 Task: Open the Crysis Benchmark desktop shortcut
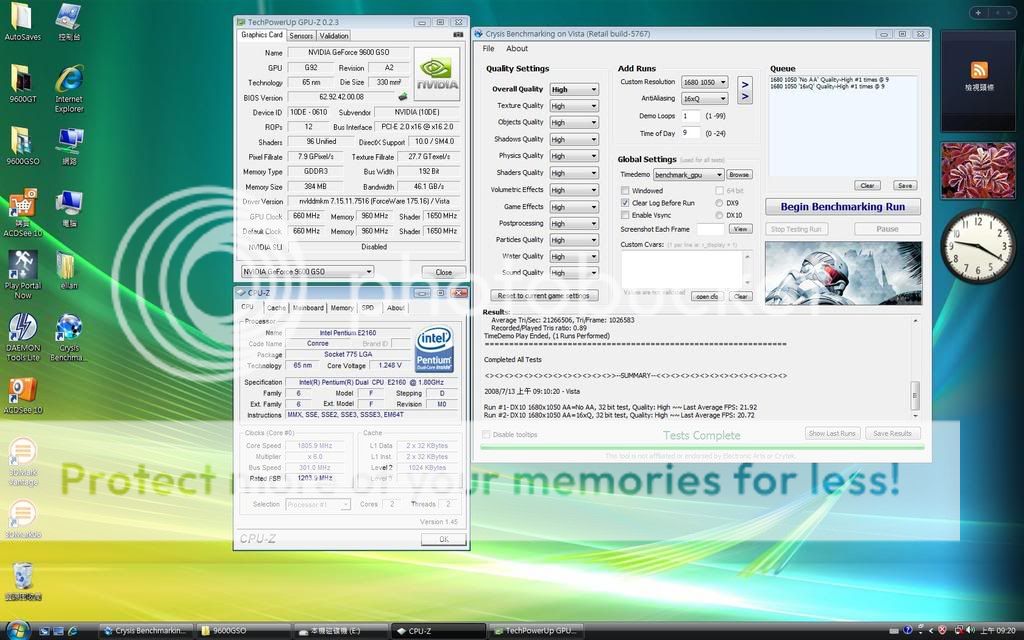pos(69,332)
